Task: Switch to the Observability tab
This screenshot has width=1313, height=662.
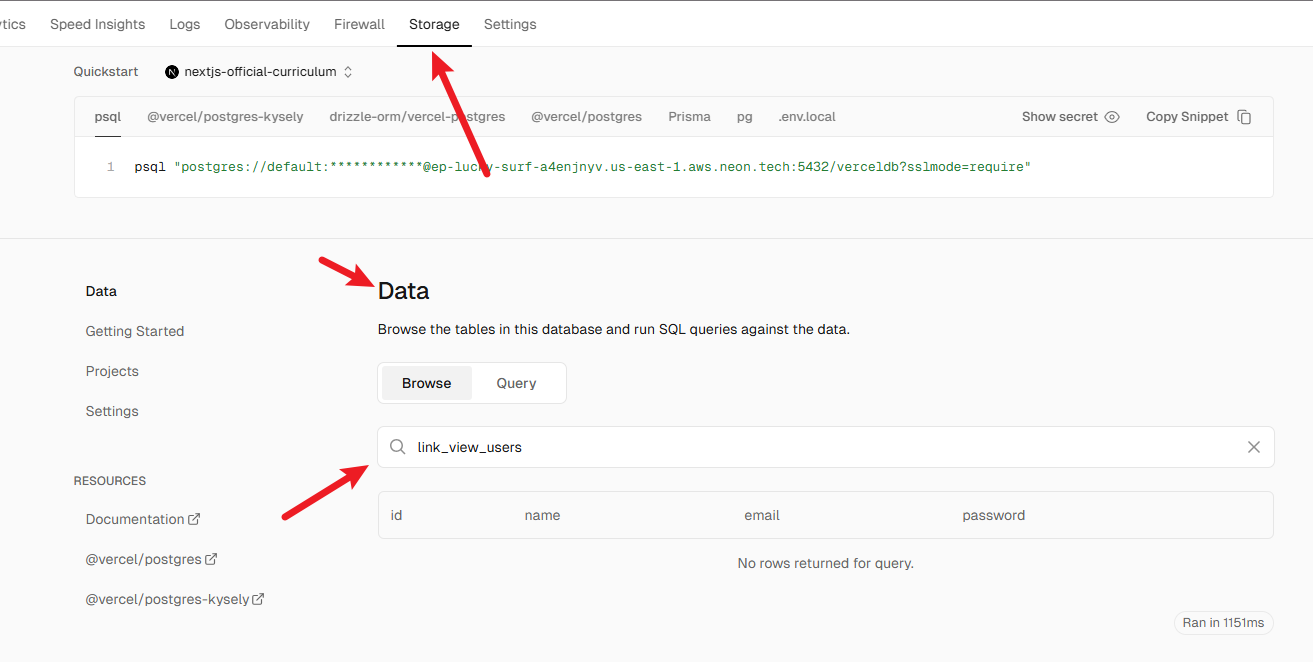Action: [267, 24]
